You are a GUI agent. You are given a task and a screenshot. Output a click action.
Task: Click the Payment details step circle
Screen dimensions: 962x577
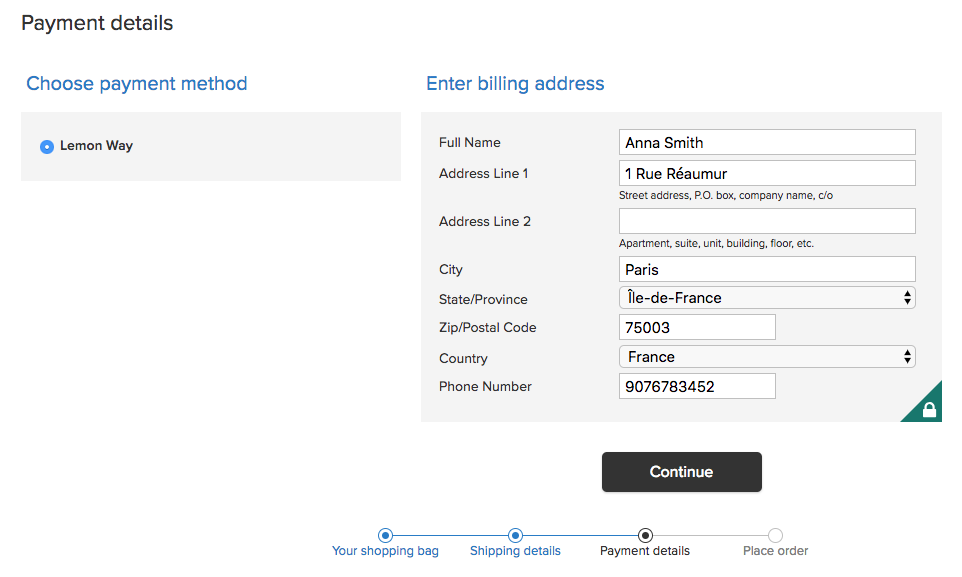[x=645, y=535]
